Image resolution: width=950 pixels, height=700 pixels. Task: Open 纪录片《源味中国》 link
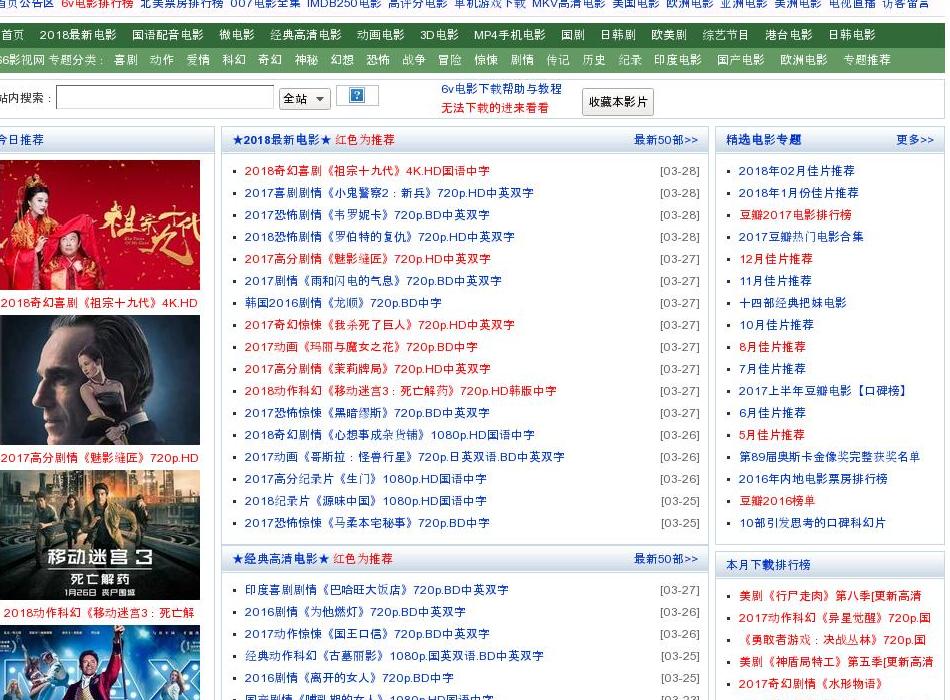pyautogui.click(x=365, y=501)
